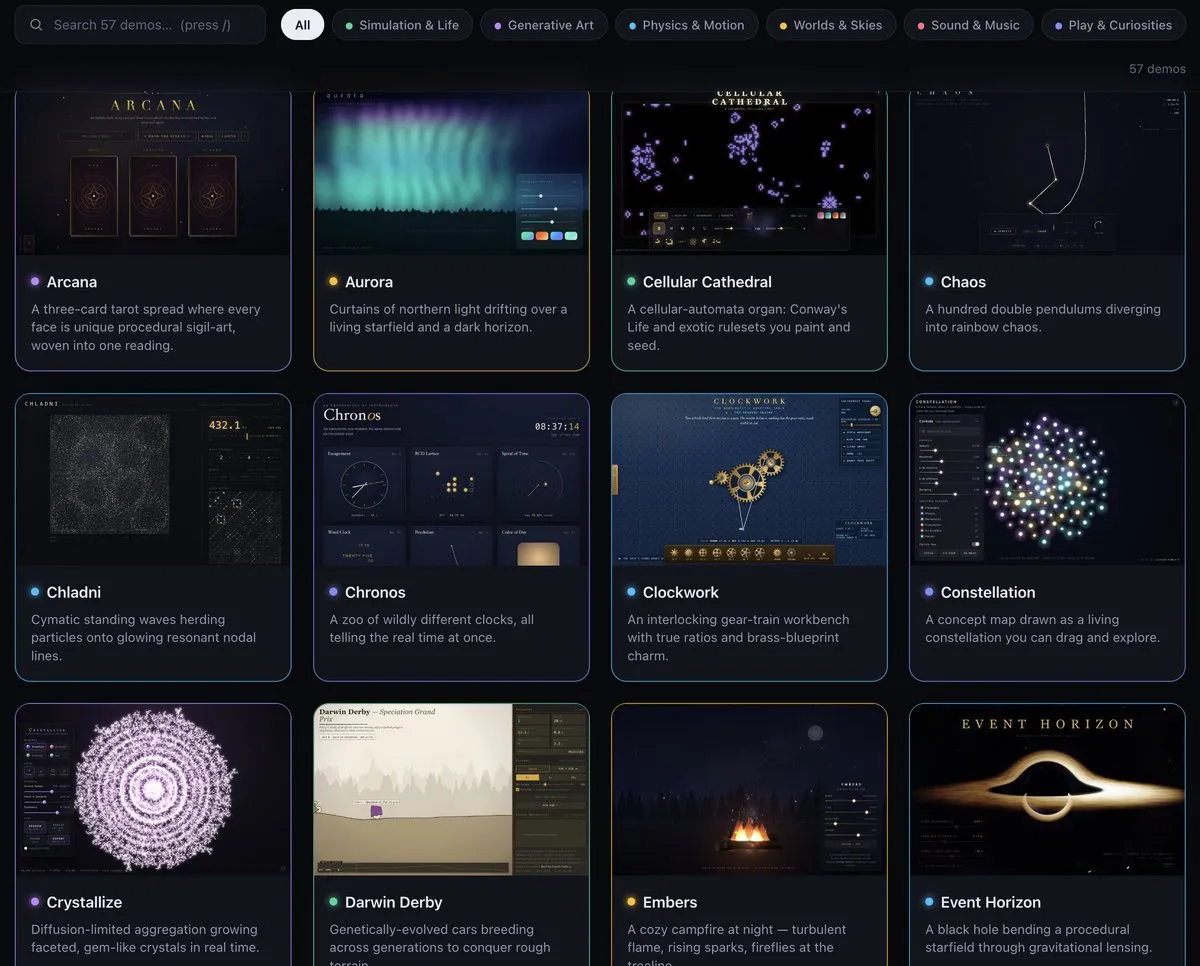Viewport: 1200px width, 966px height.
Task: Open the Event Horizon black hole thumbnail
Action: tap(1047, 790)
